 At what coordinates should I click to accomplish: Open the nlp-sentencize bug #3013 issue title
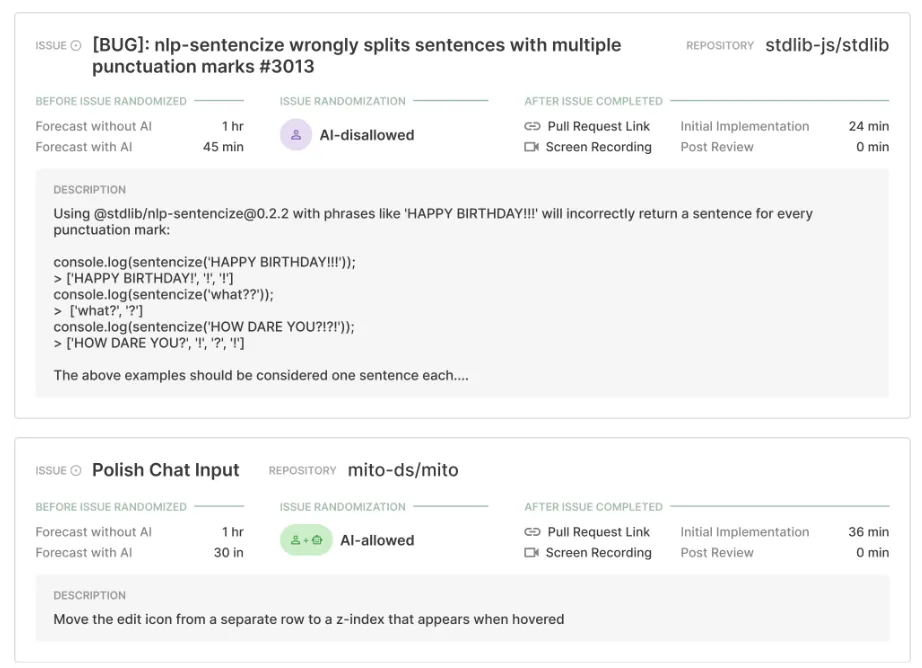(356, 55)
